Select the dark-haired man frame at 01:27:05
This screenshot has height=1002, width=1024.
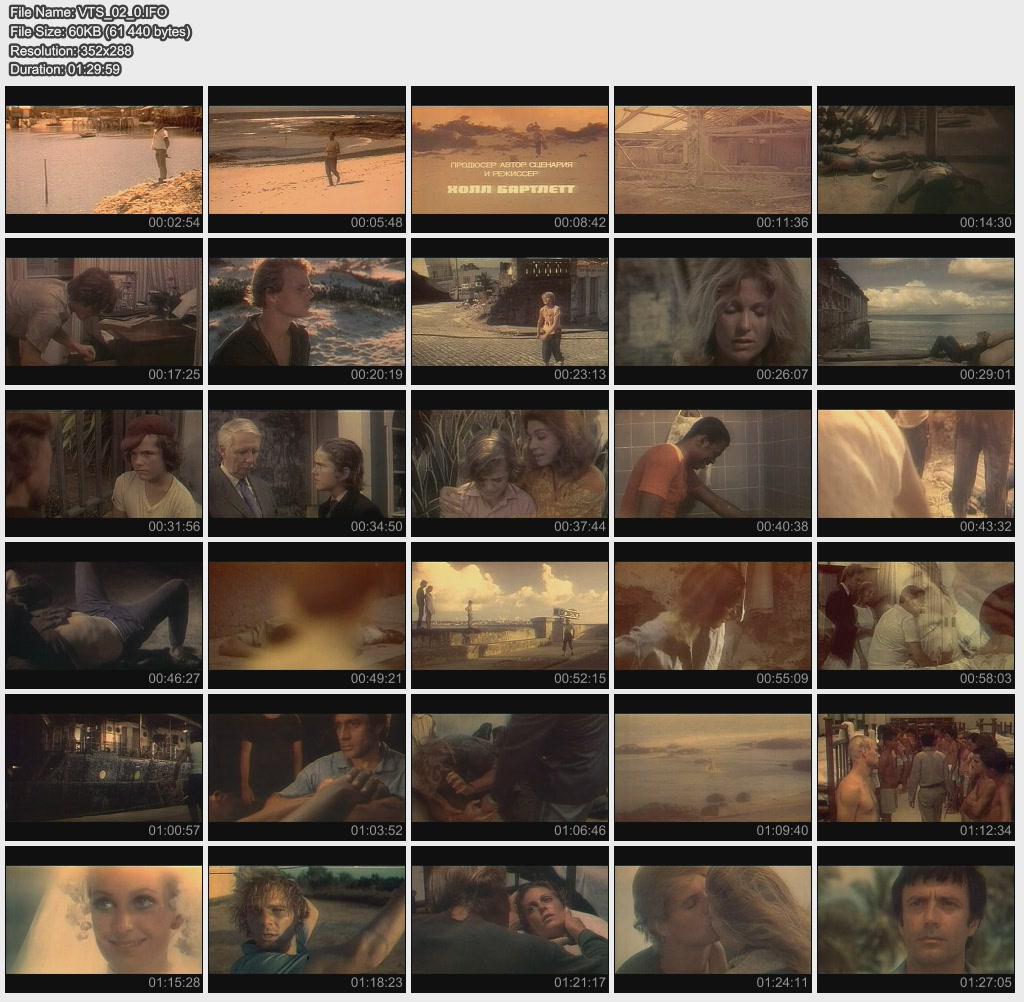pos(916,920)
